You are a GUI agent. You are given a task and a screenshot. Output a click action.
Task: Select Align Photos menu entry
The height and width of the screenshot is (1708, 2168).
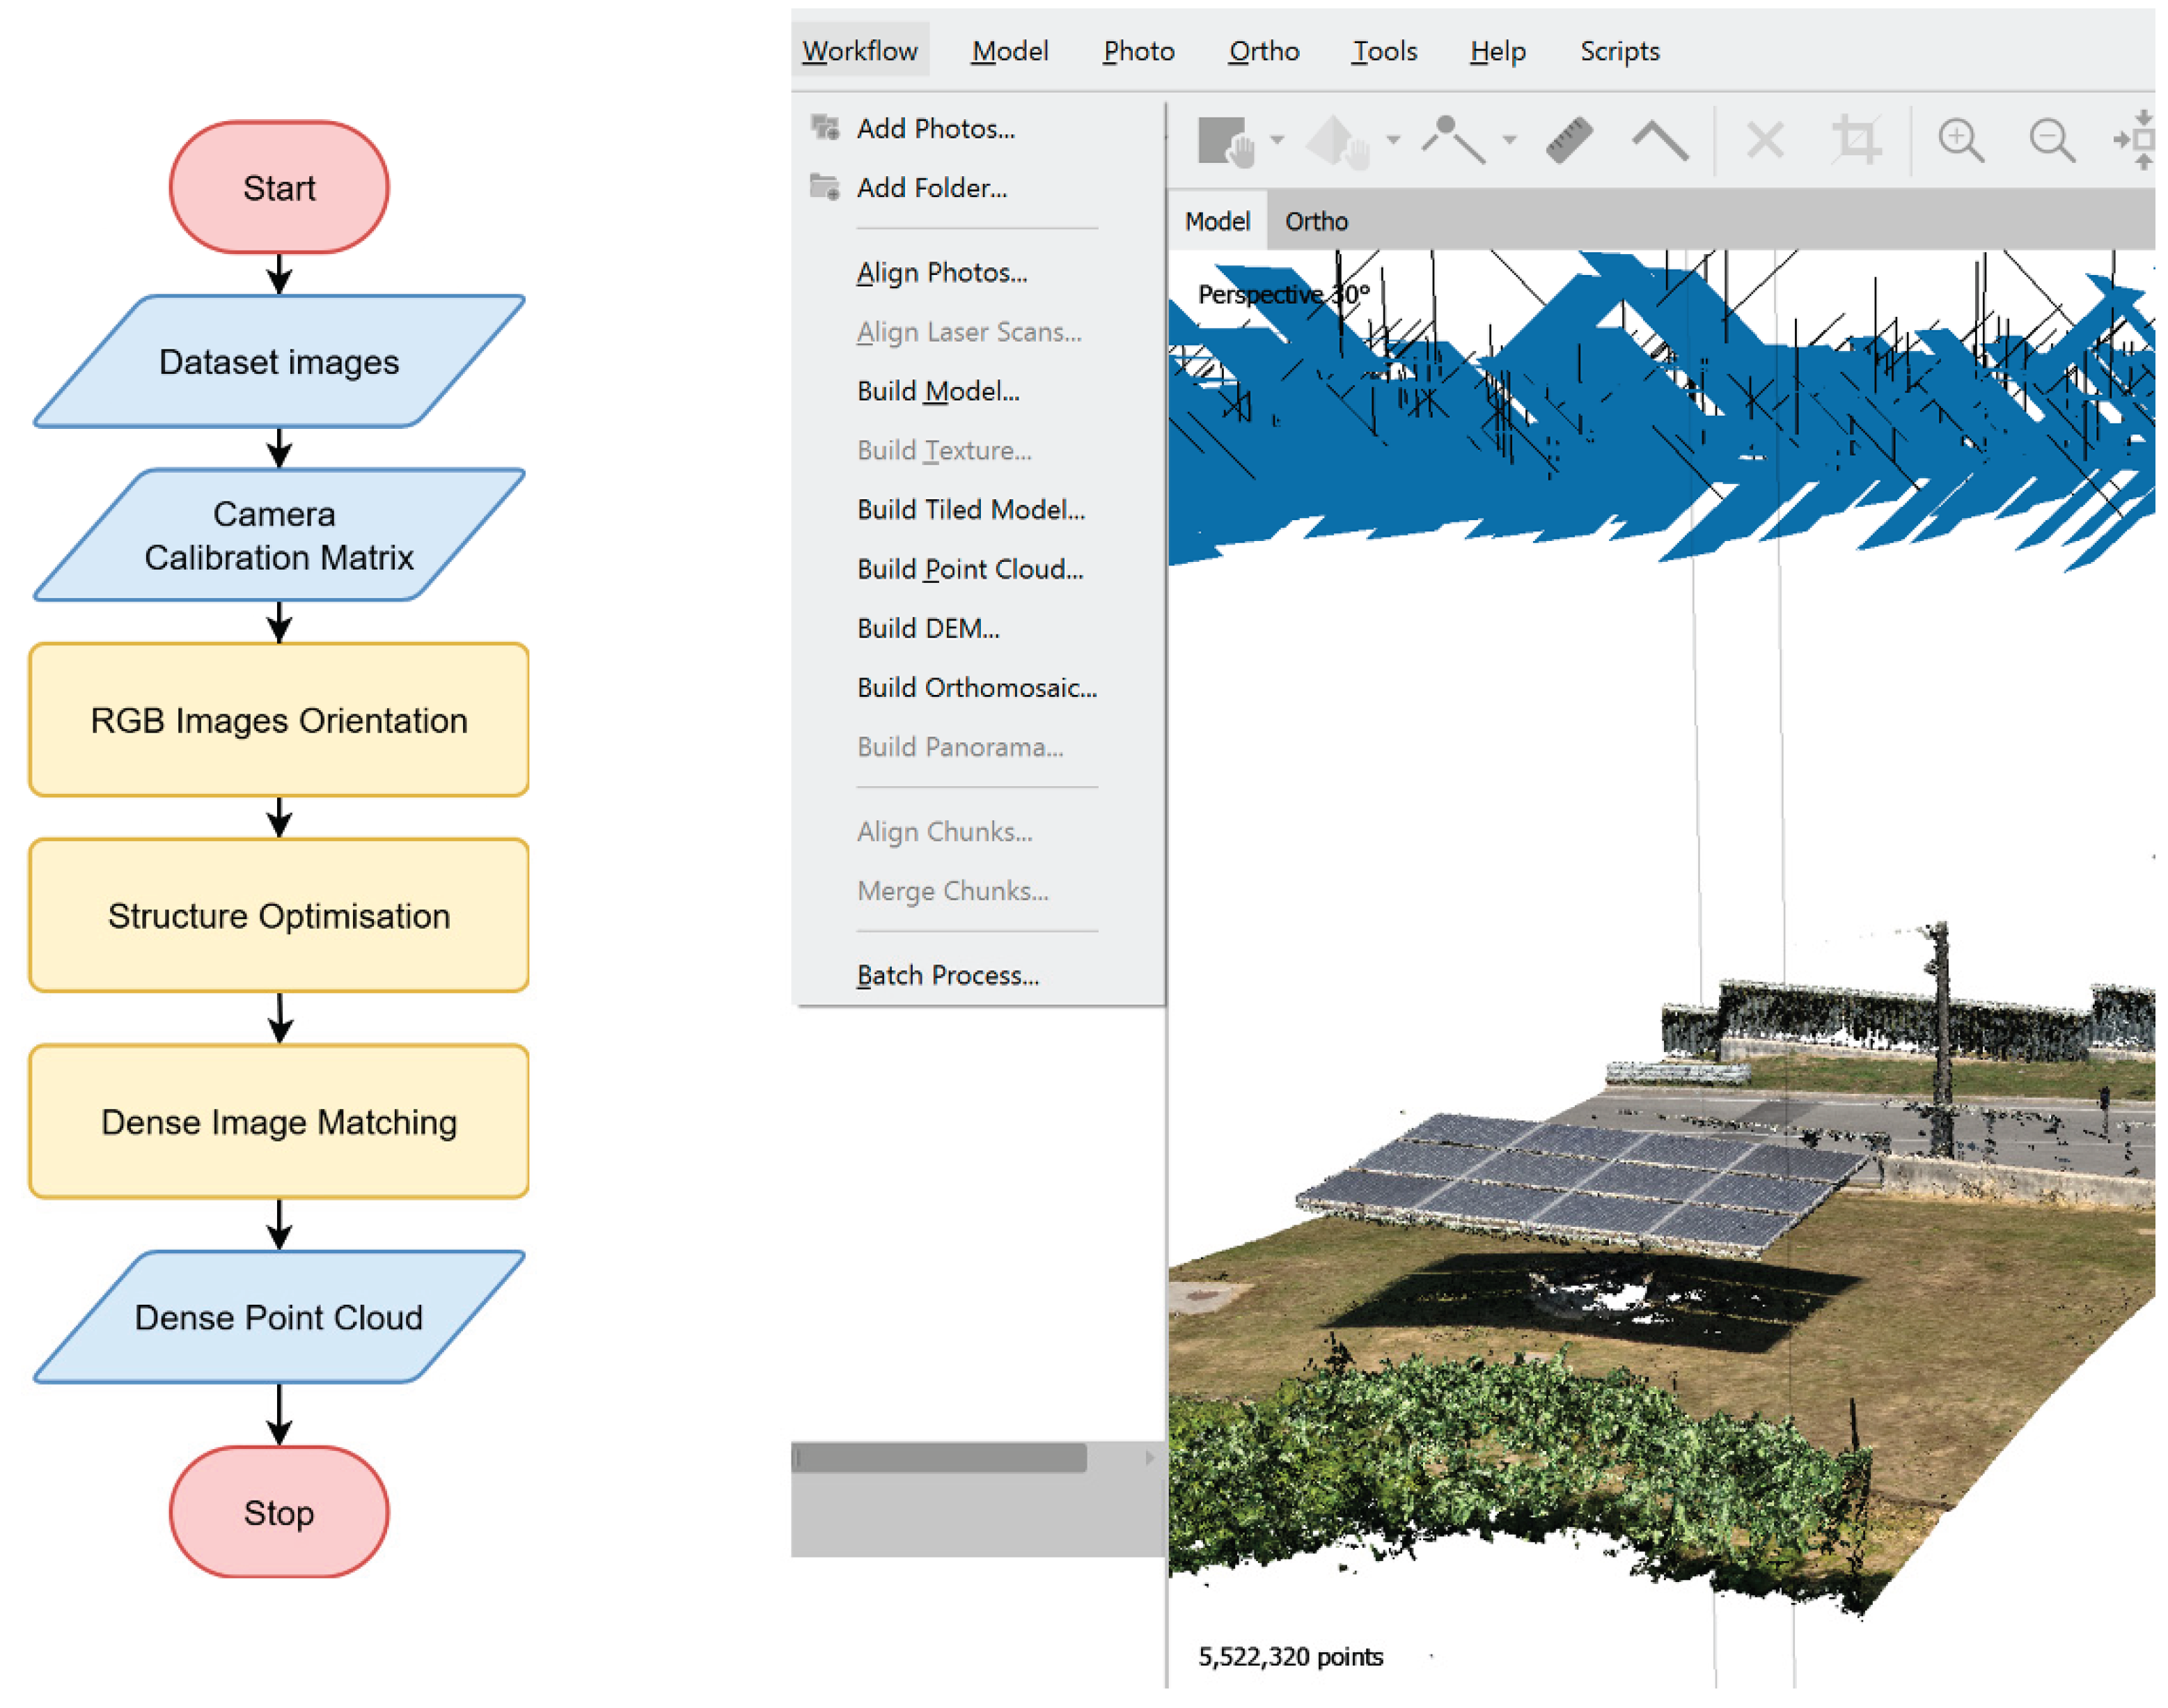941,273
